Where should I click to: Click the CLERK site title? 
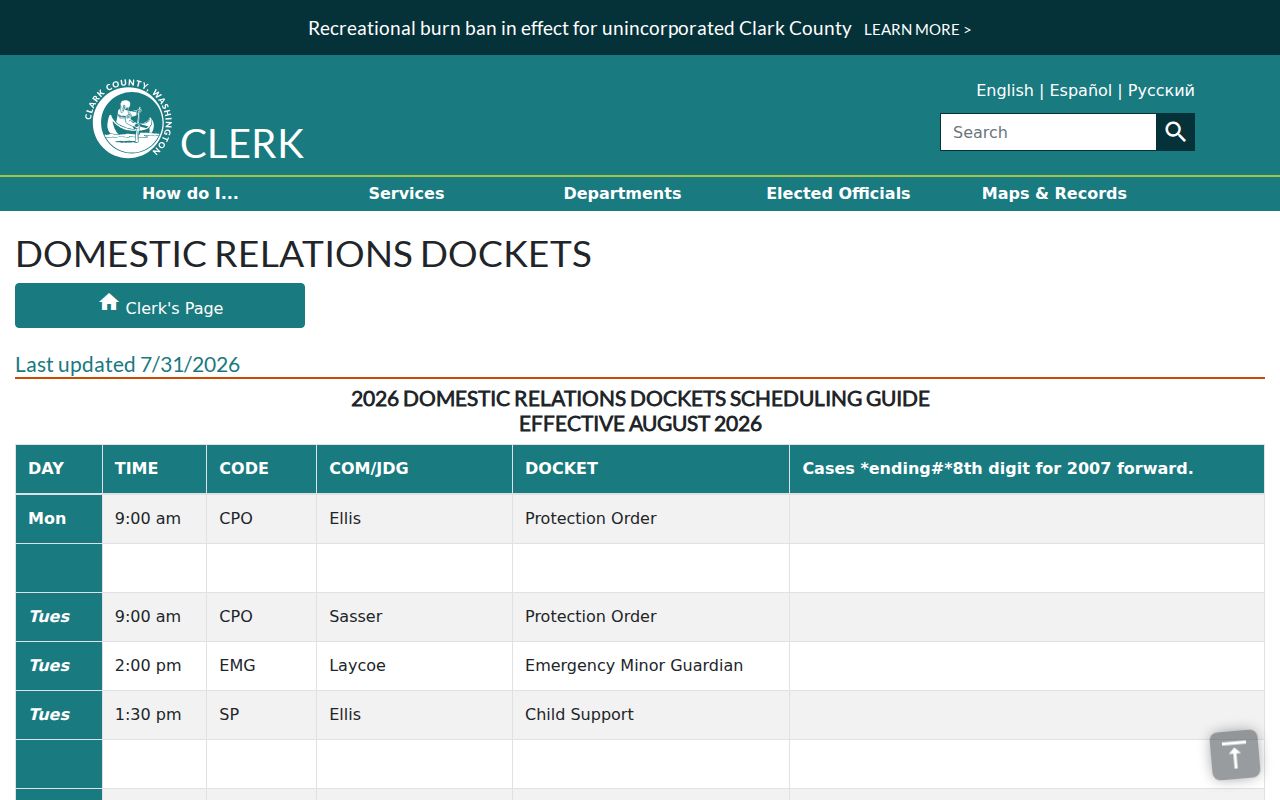point(242,143)
